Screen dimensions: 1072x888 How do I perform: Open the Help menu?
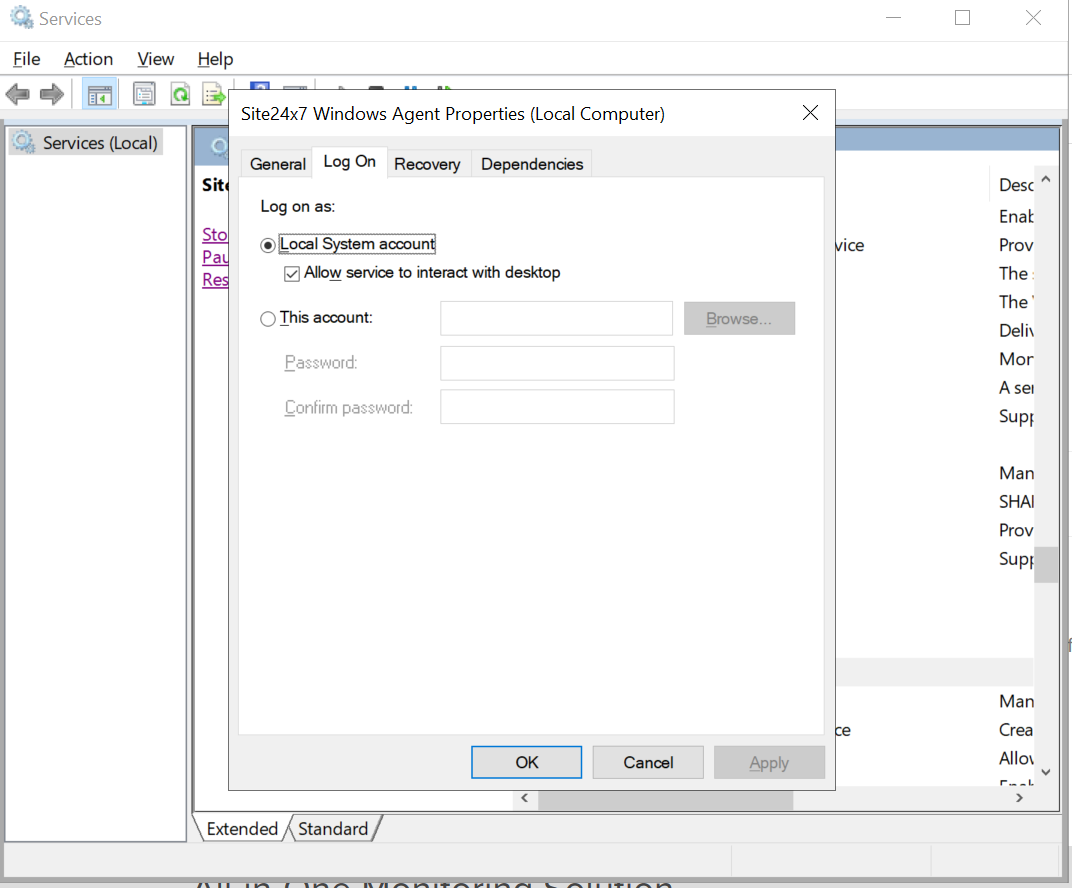pos(215,59)
